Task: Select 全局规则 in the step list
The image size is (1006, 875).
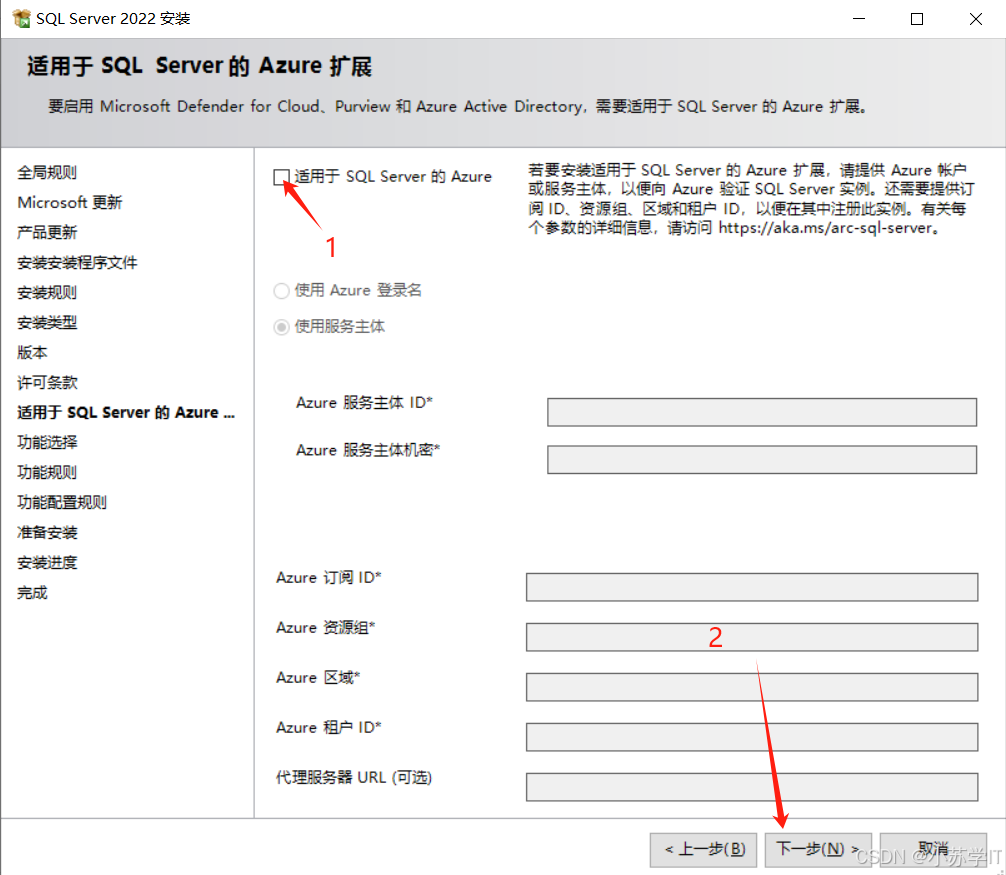Action: coord(47,173)
